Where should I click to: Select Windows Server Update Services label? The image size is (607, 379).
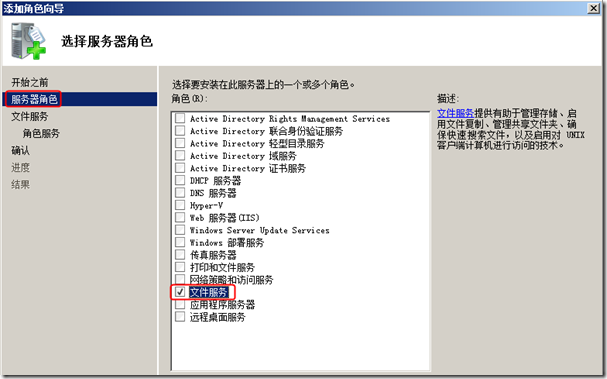(x=259, y=230)
